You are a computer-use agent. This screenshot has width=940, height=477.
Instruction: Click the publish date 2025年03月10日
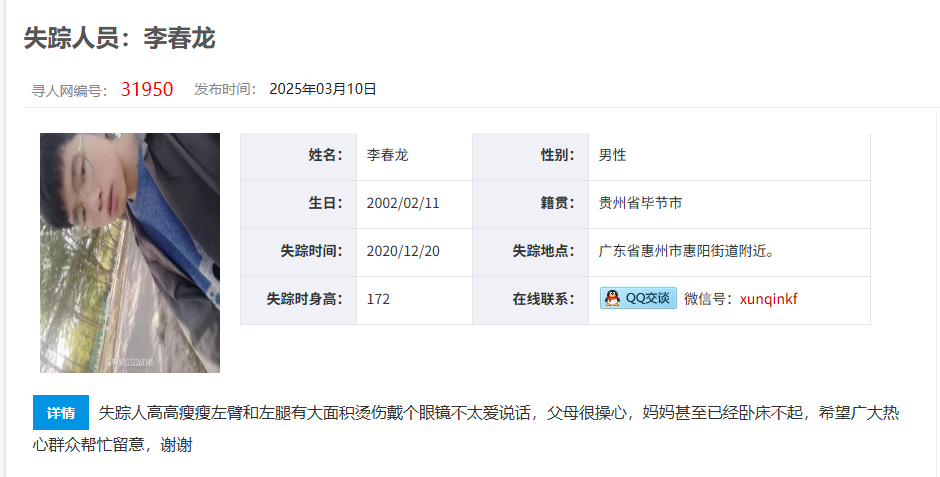click(322, 89)
